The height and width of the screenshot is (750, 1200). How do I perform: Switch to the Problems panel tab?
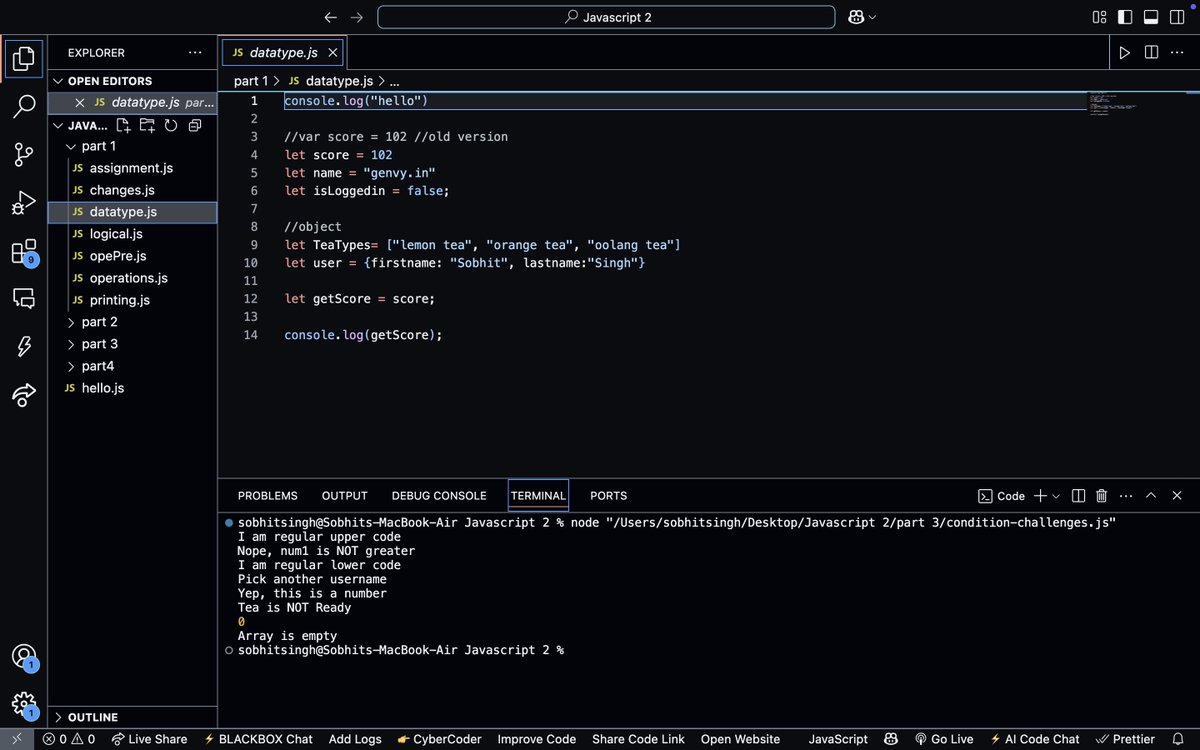267,495
